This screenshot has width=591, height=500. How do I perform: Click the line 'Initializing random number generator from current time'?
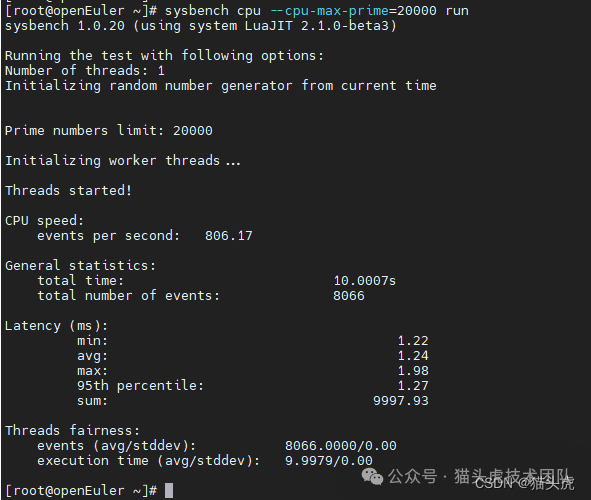point(221,86)
